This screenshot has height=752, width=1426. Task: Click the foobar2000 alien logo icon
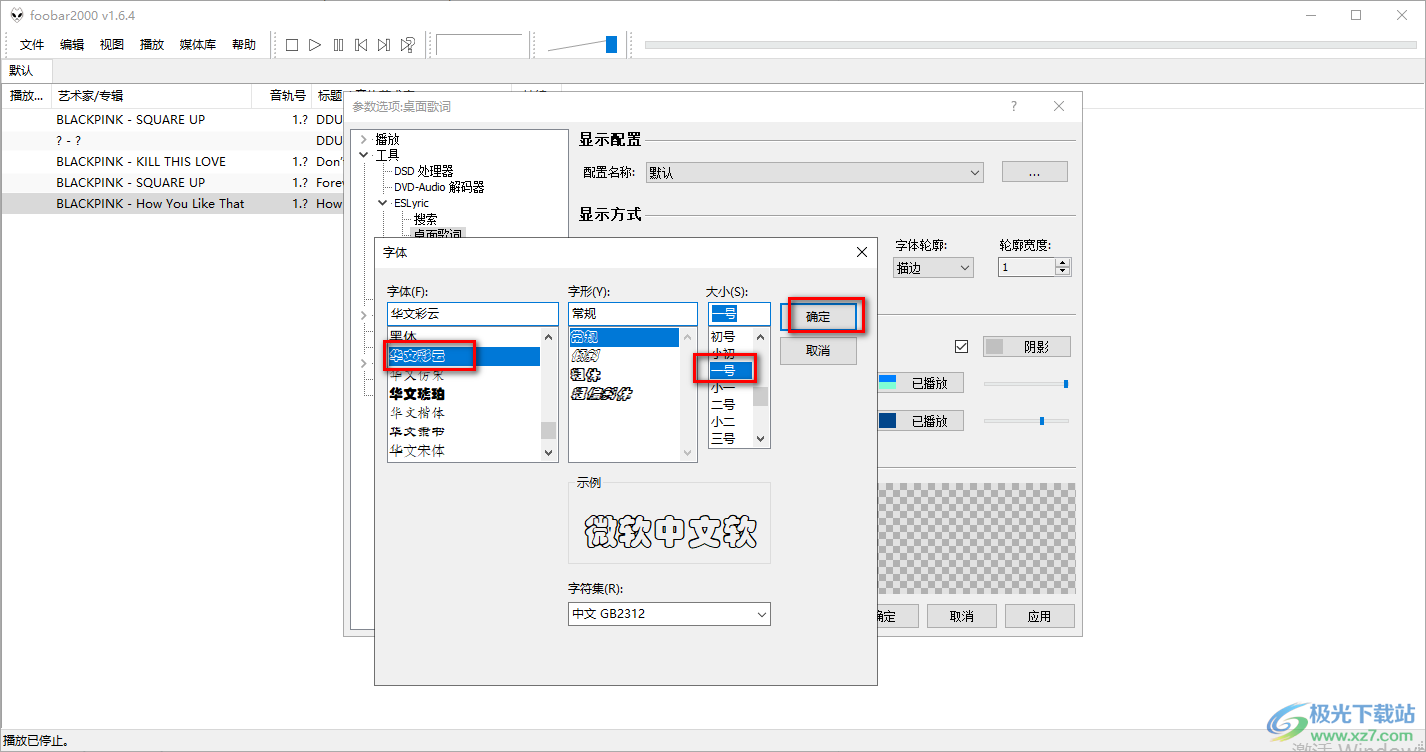pyautogui.click(x=16, y=15)
